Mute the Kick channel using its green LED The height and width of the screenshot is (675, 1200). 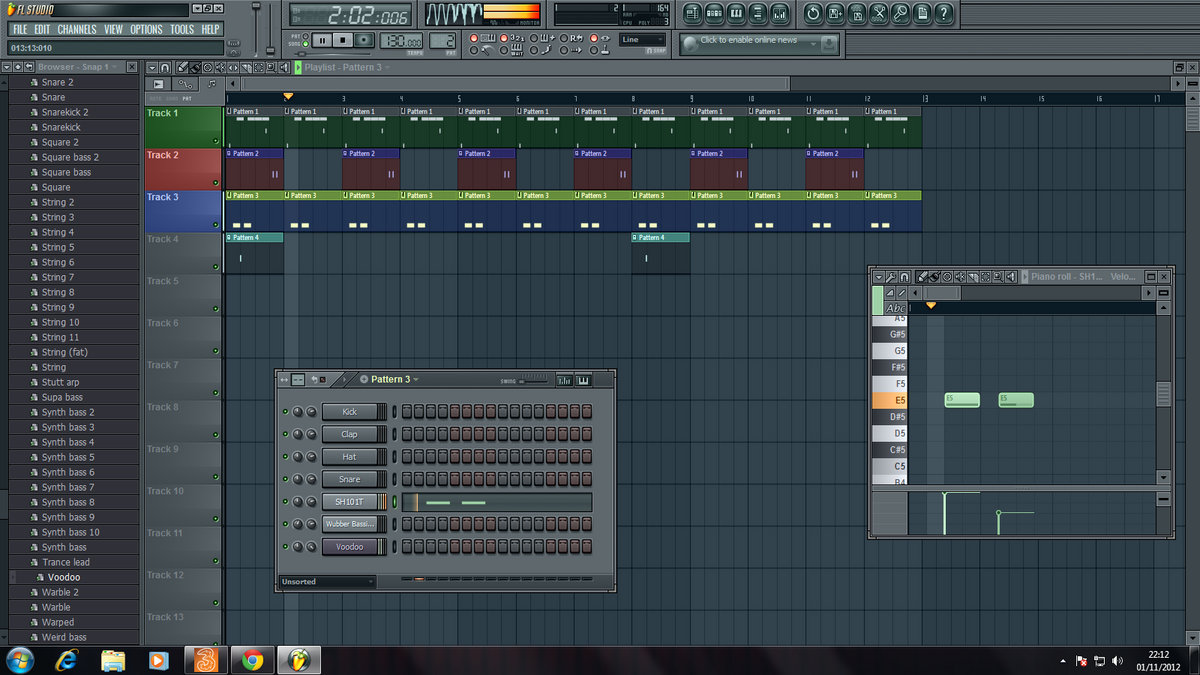click(285, 412)
